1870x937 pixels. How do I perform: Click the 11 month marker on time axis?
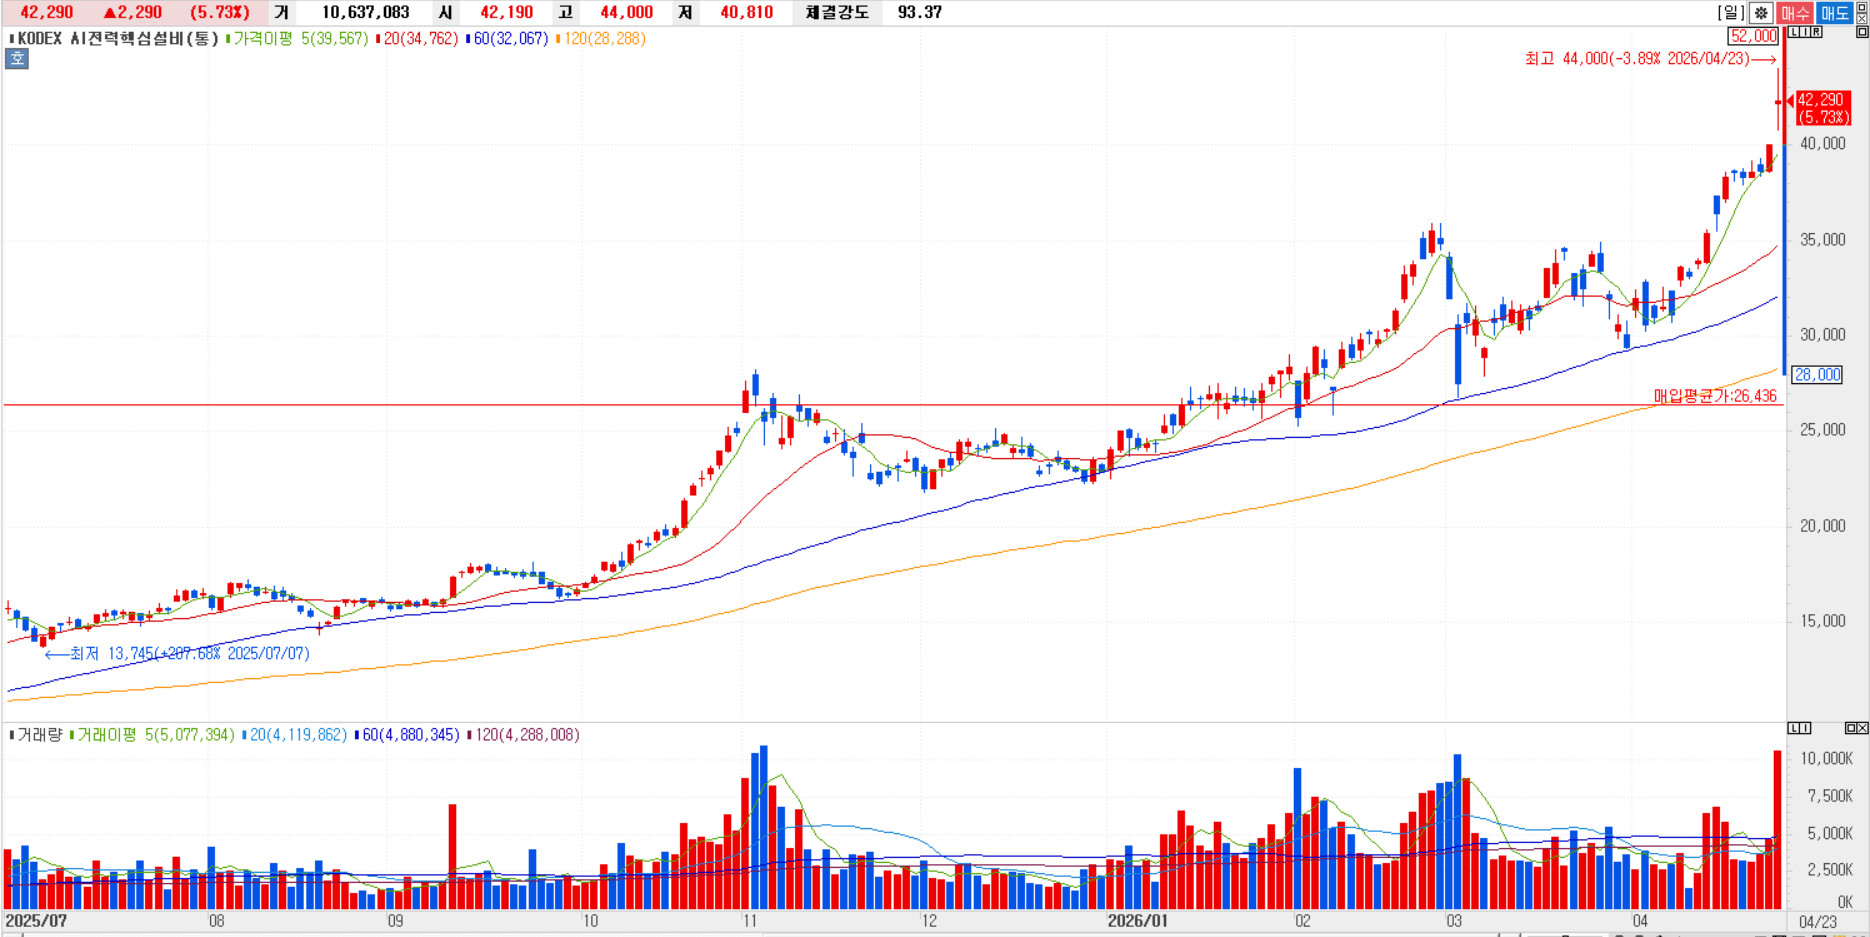point(749,921)
